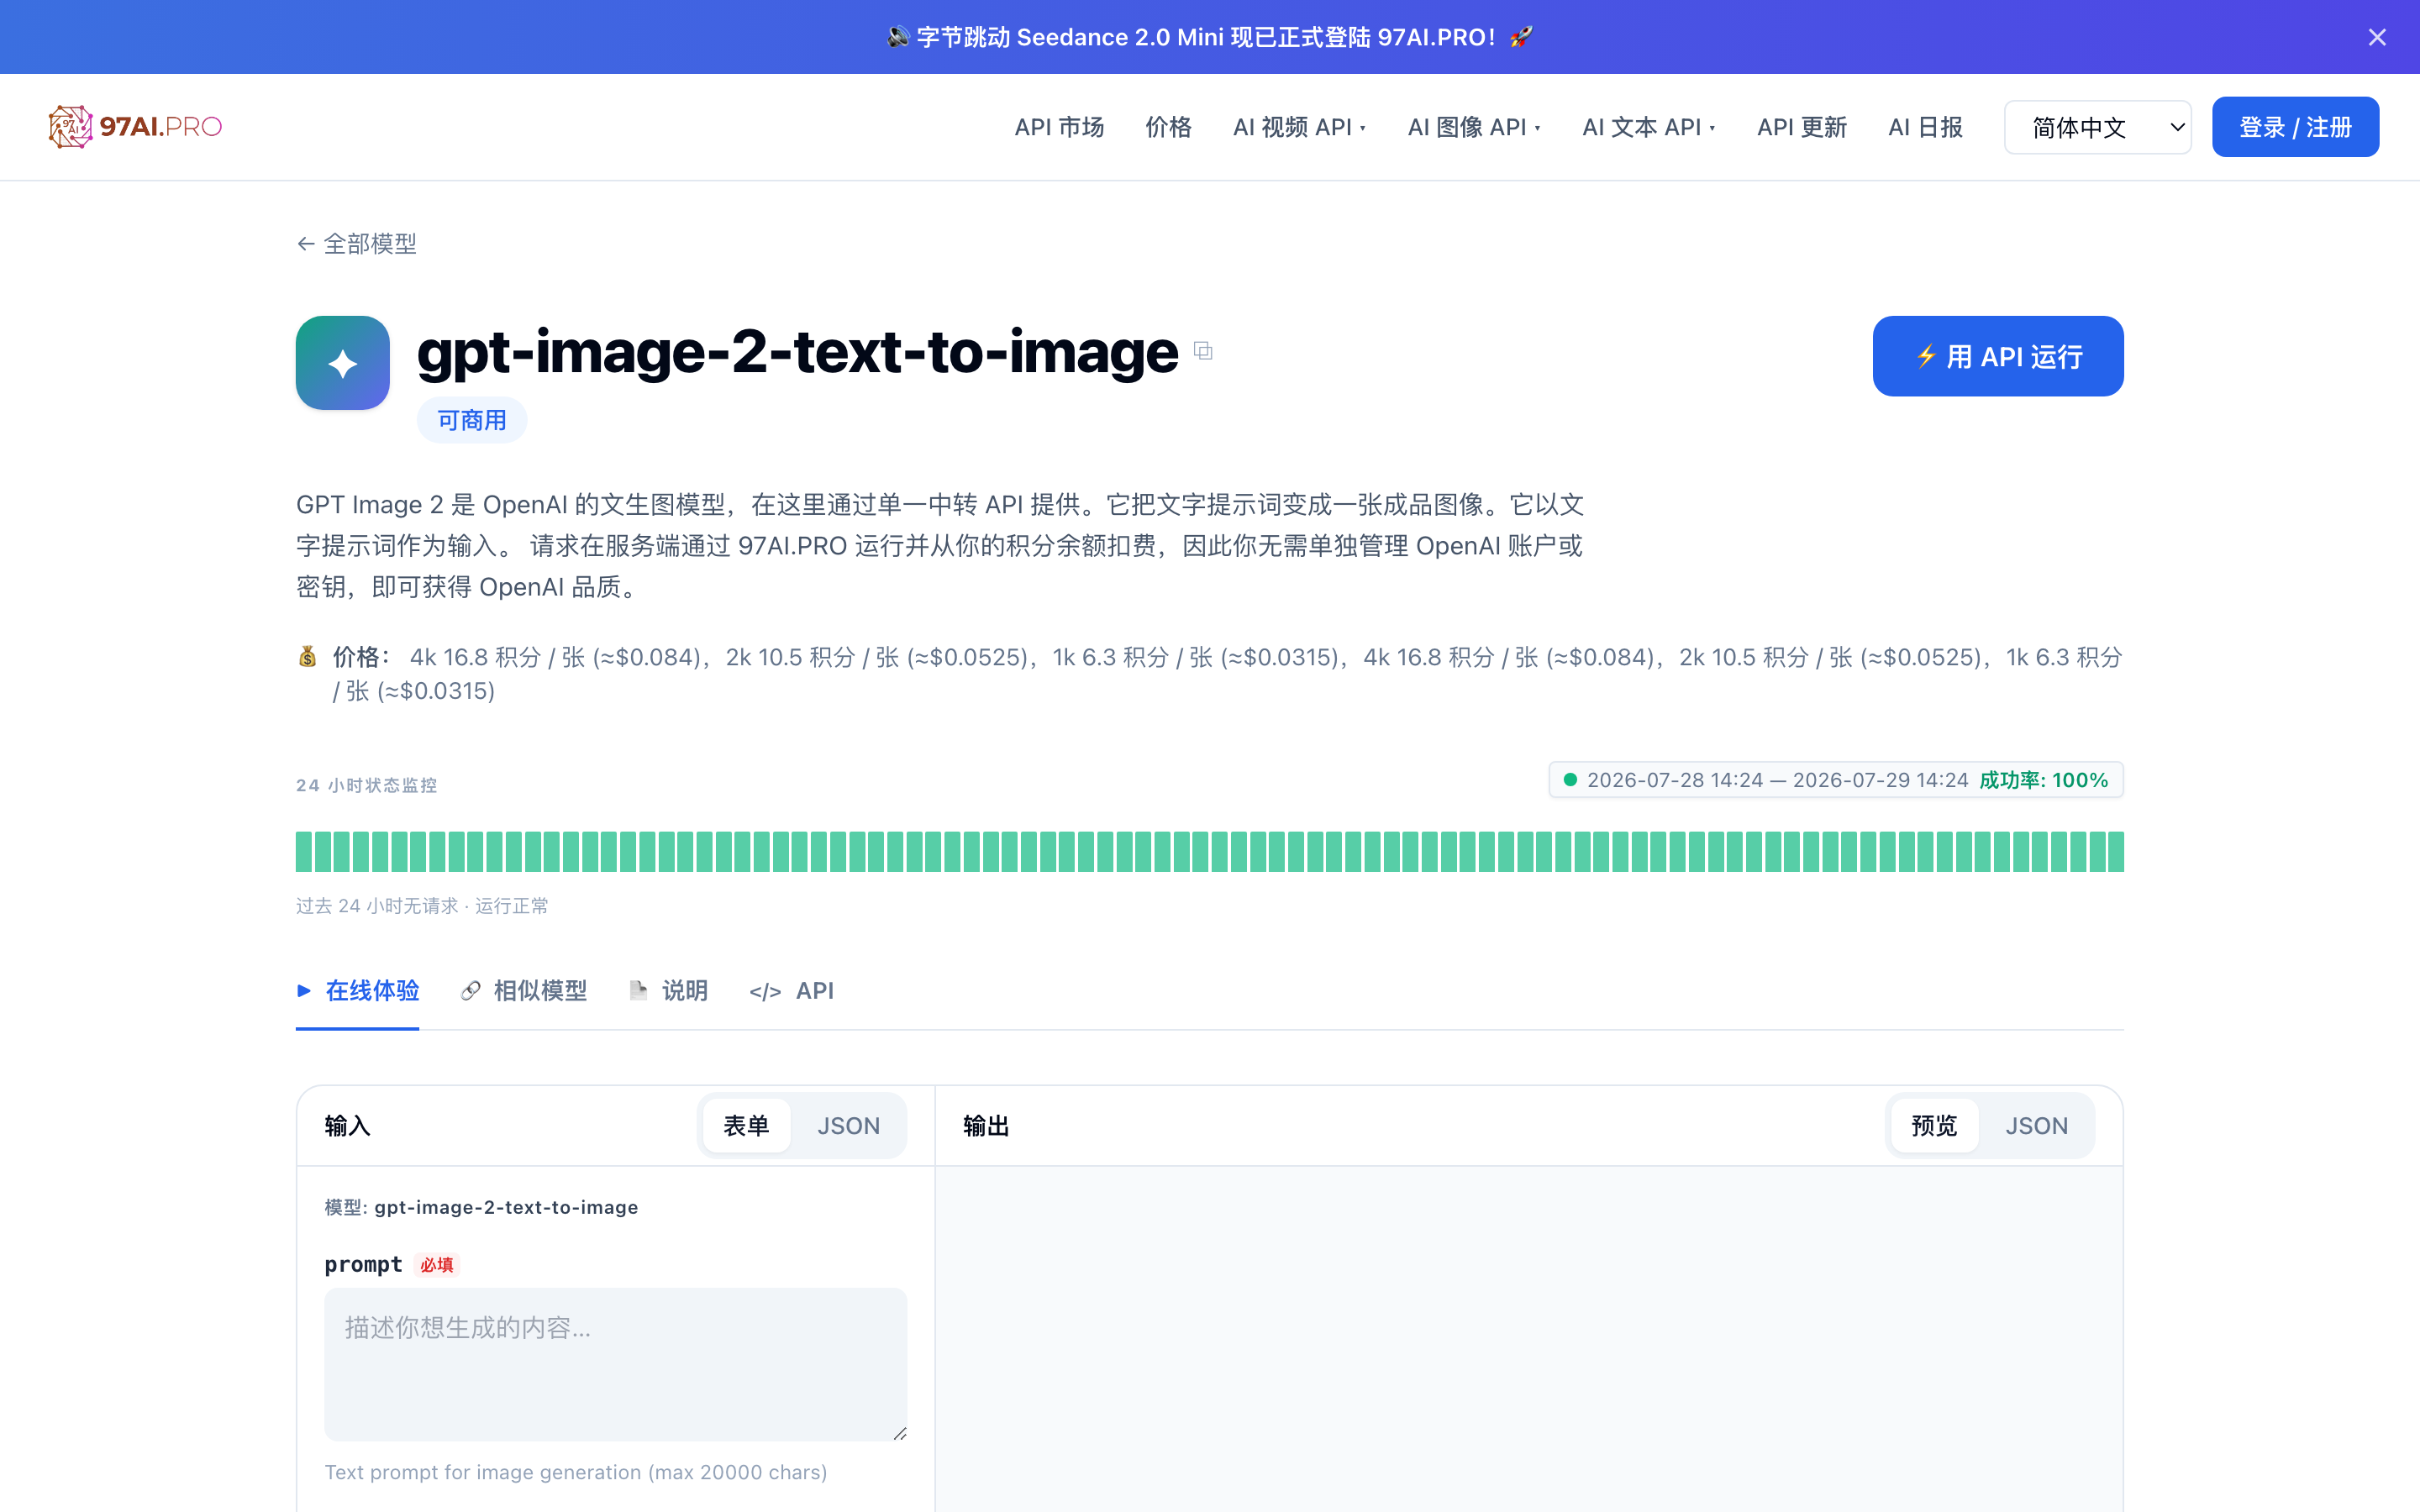
Task: Open the 简体中文 language selector
Action: [2098, 127]
